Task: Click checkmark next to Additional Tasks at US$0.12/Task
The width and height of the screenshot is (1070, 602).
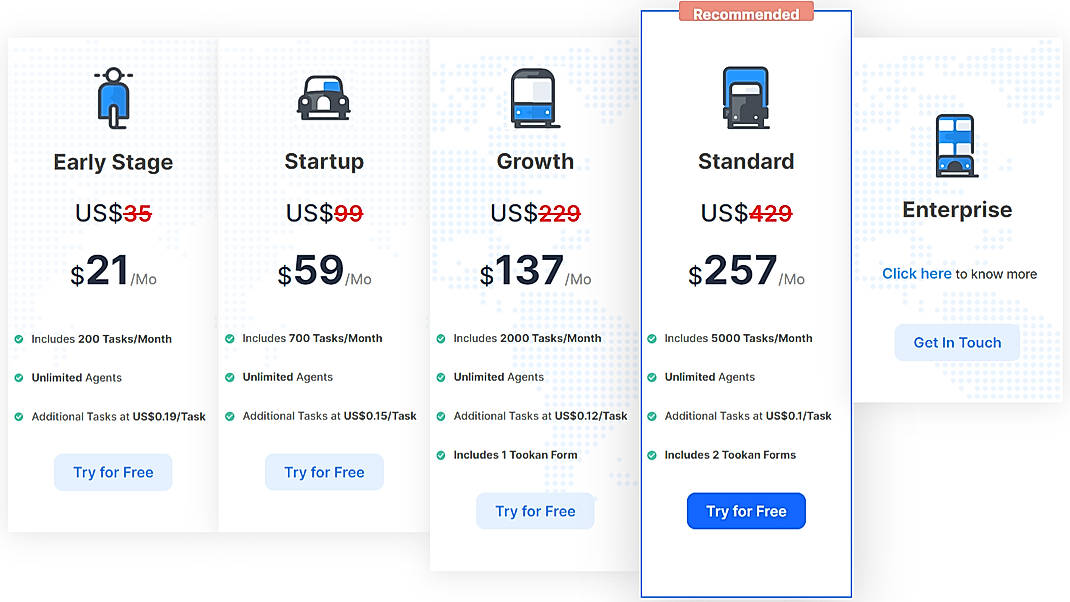Action: [x=443, y=416]
